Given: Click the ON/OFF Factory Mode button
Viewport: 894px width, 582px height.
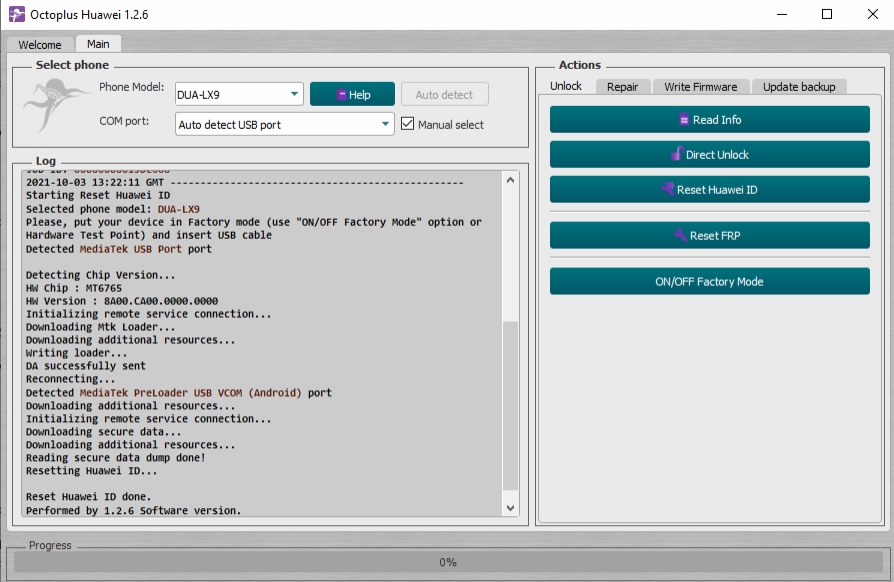Looking at the screenshot, I should click(x=710, y=282).
